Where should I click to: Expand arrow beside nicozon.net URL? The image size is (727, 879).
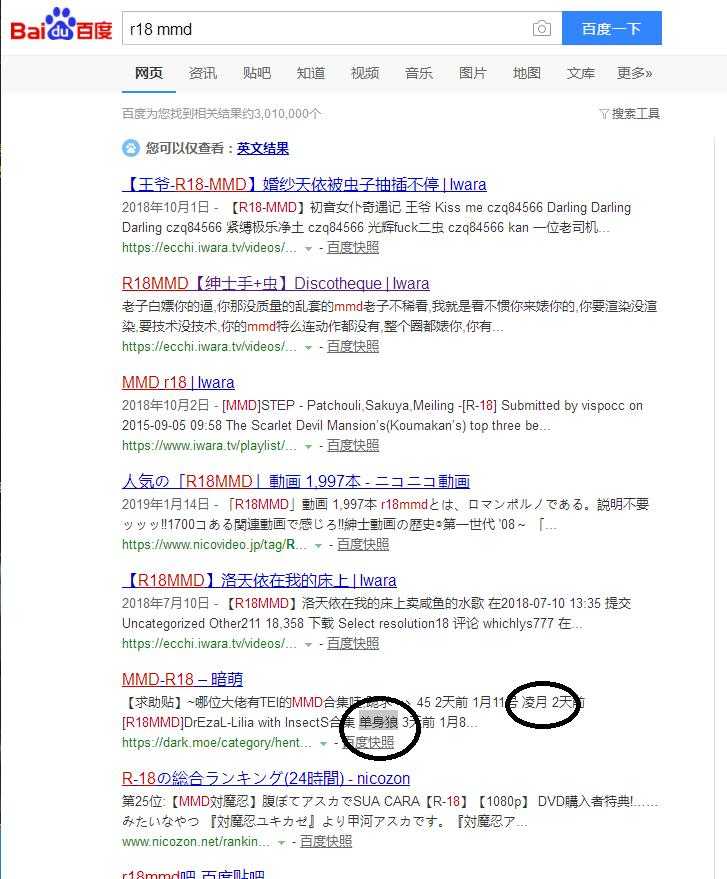[x=281, y=843]
